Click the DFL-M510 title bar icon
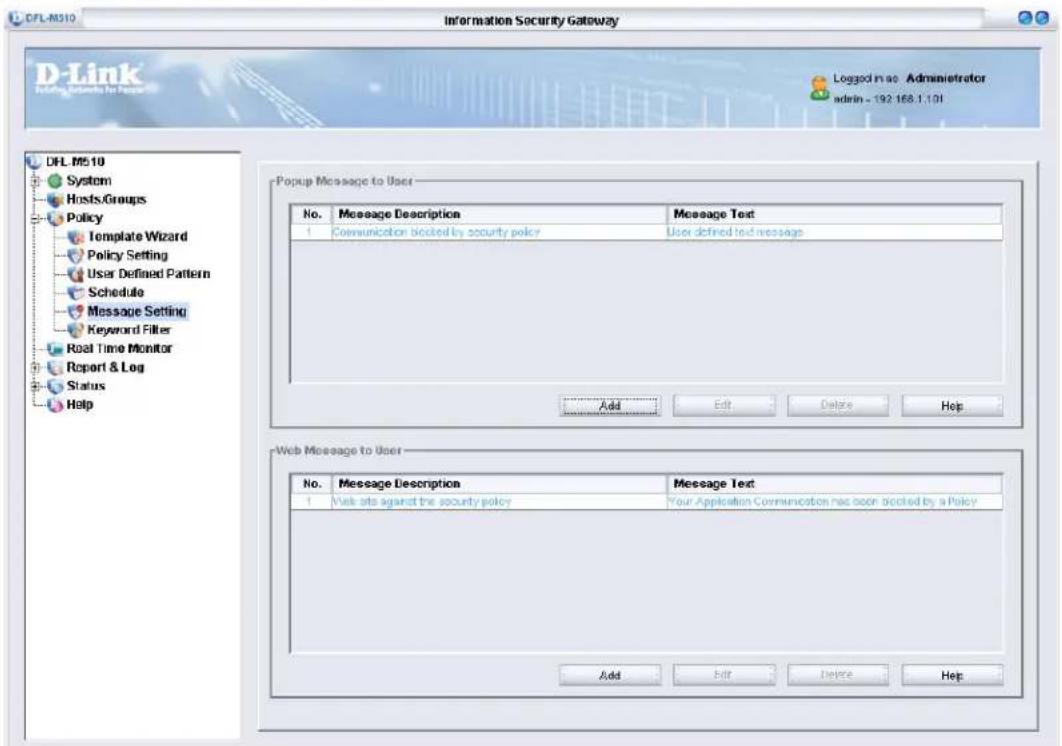Image resolution: width=1062 pixels, height=746 pixels. [x=16, y=18]
